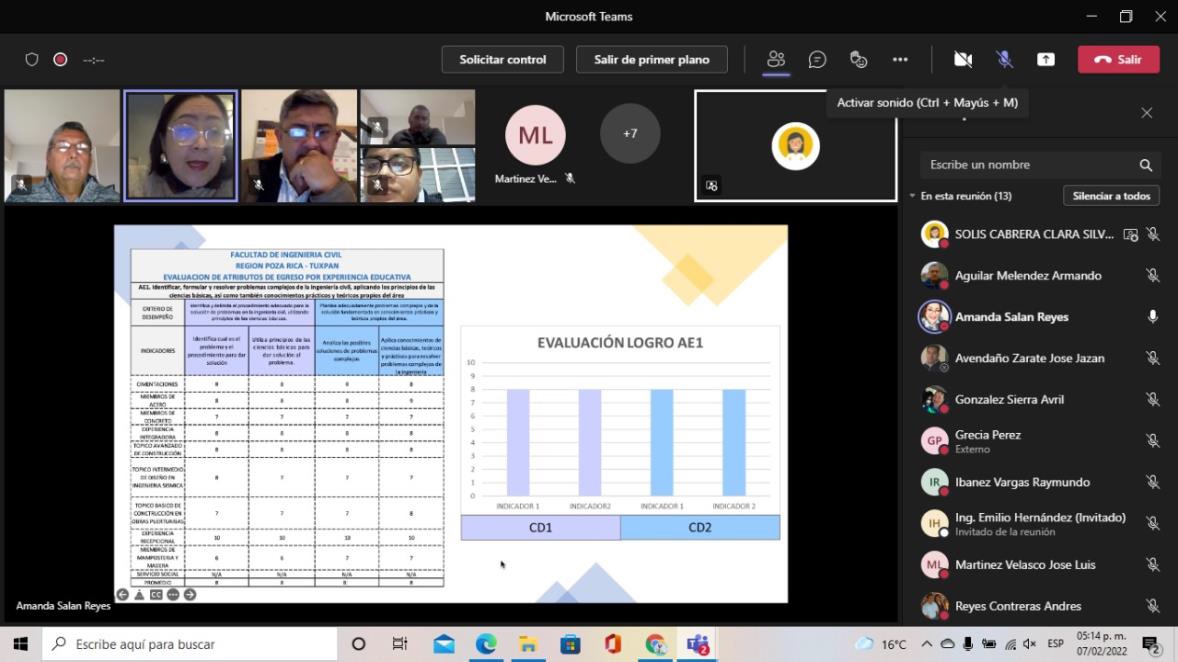This screenshot has width=1178, height=662.
Task: Select Gonzalez Sierra Avril in participants
Action: 1009,399
